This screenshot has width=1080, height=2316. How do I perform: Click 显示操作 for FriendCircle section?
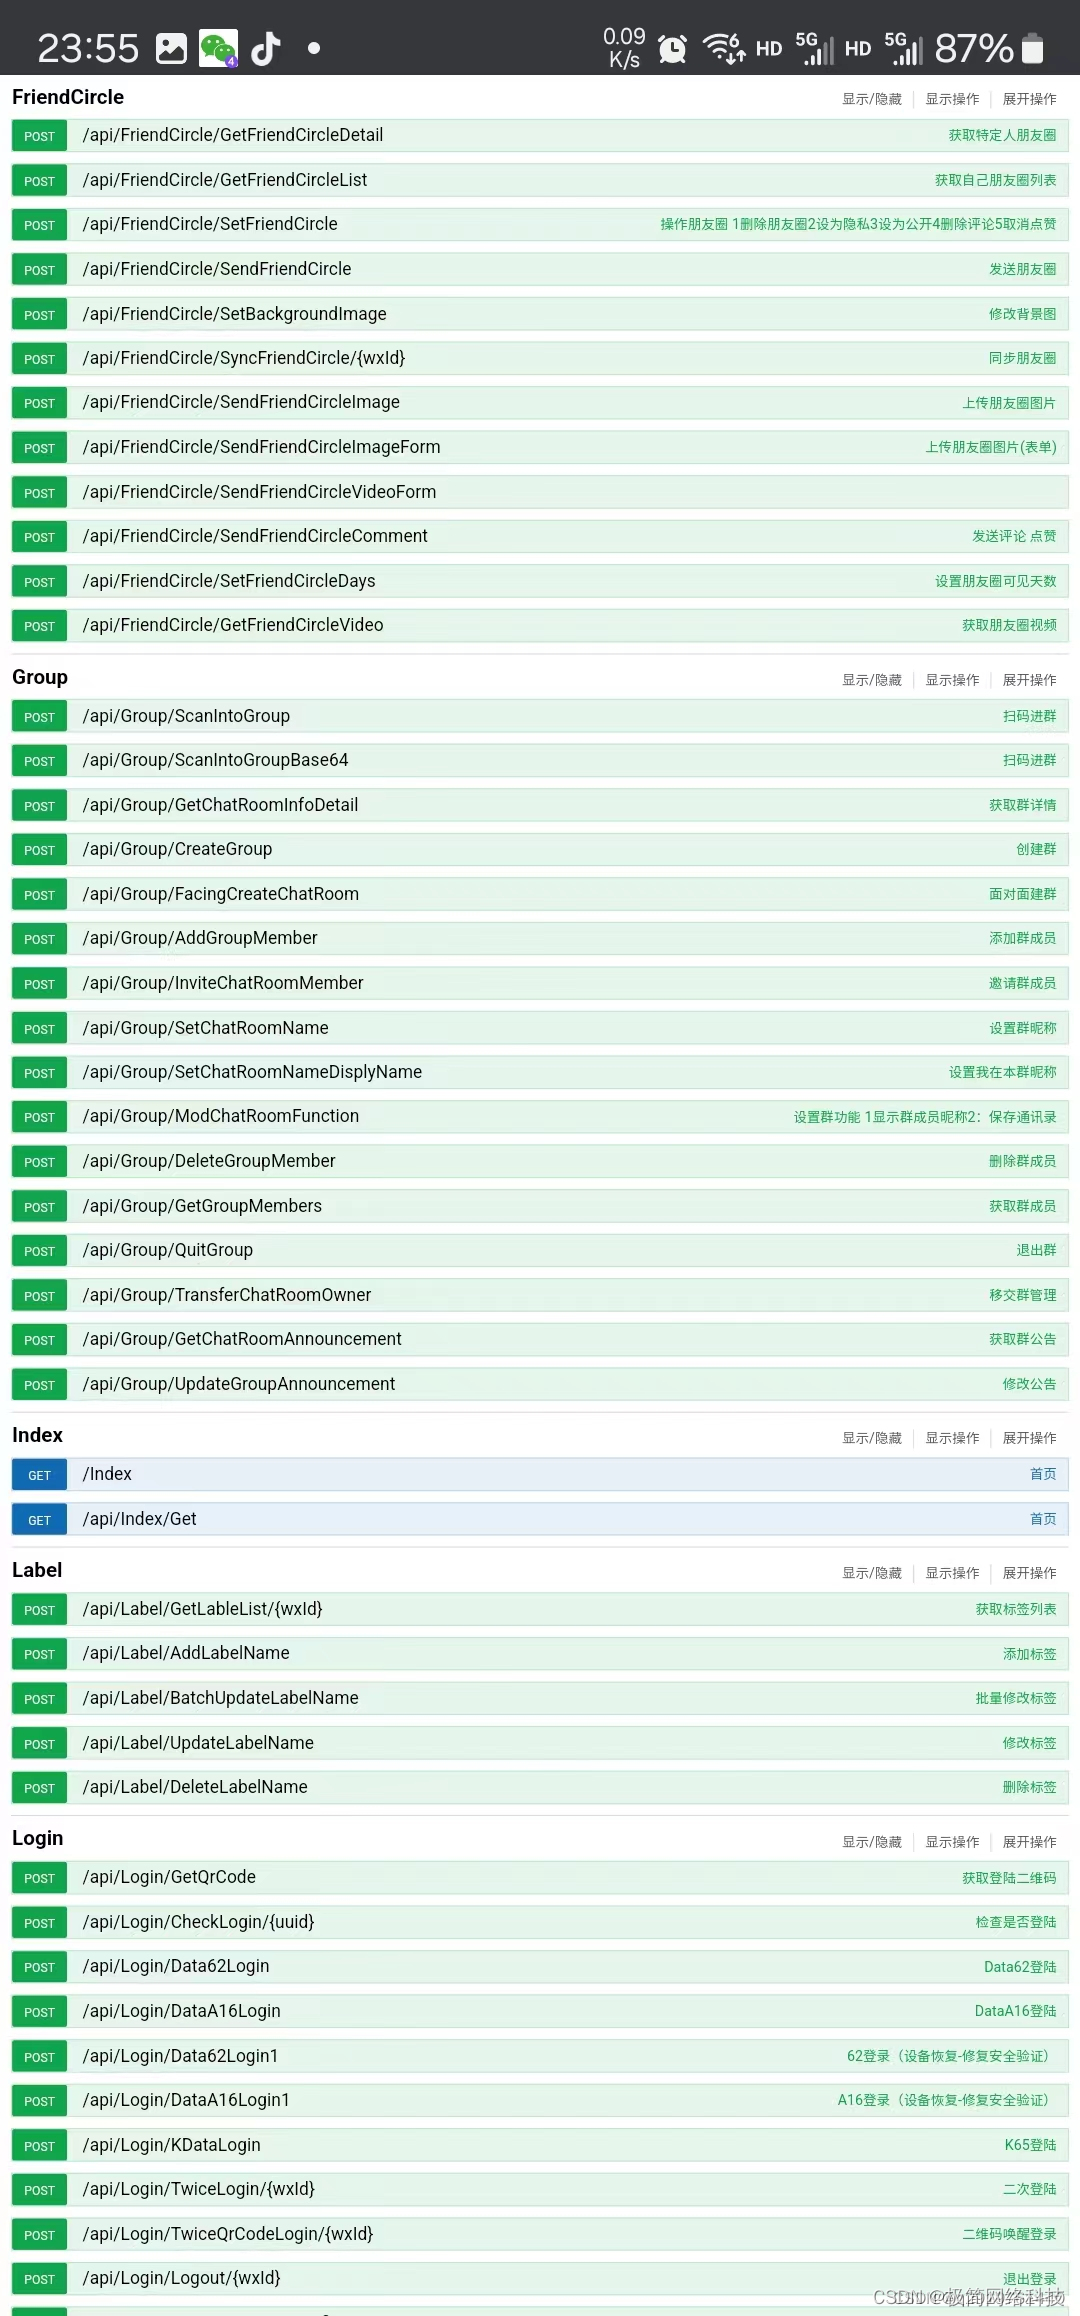coord(952,99)
